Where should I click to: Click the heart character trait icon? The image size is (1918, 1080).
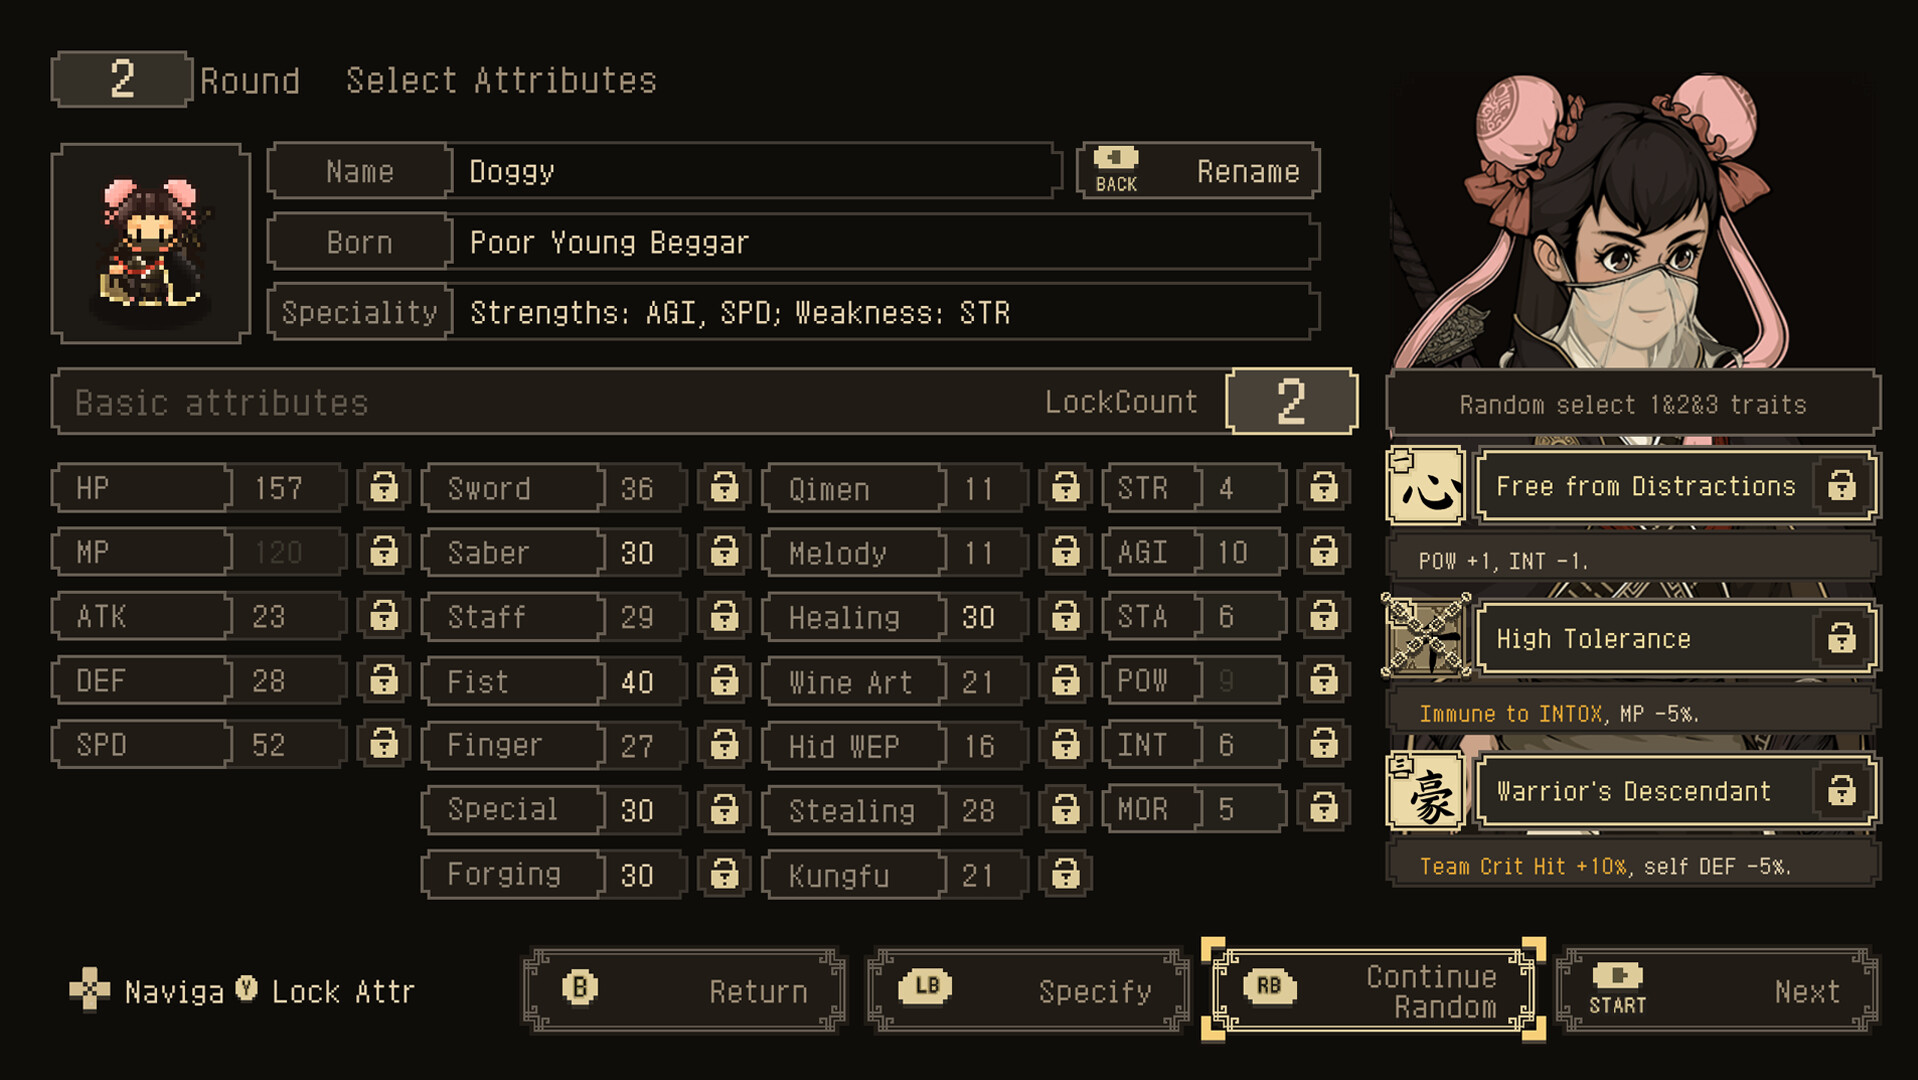[1426, 486]
